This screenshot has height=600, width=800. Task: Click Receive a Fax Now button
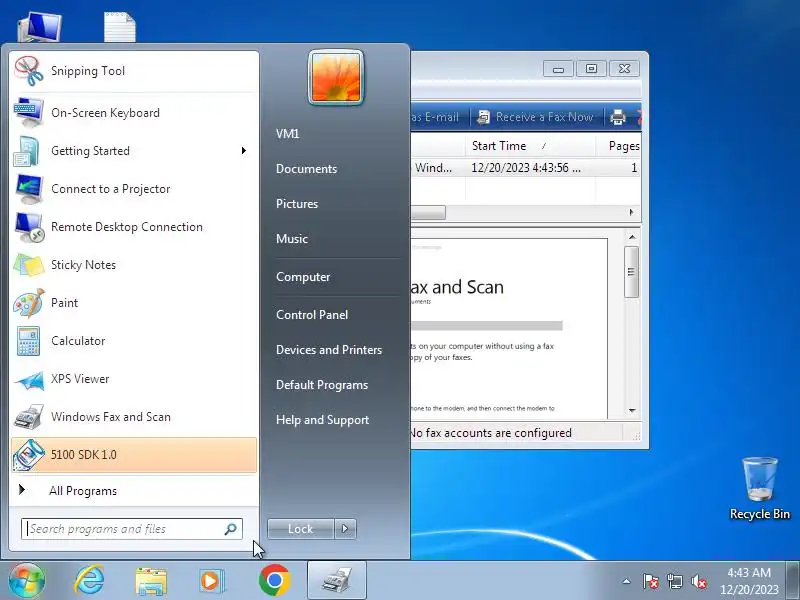(535, 117)
